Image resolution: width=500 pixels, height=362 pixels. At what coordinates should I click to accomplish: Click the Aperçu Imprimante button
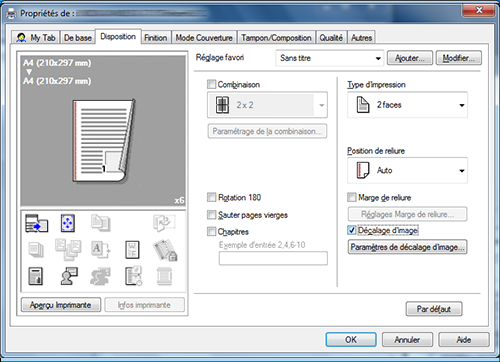[61, 305]
